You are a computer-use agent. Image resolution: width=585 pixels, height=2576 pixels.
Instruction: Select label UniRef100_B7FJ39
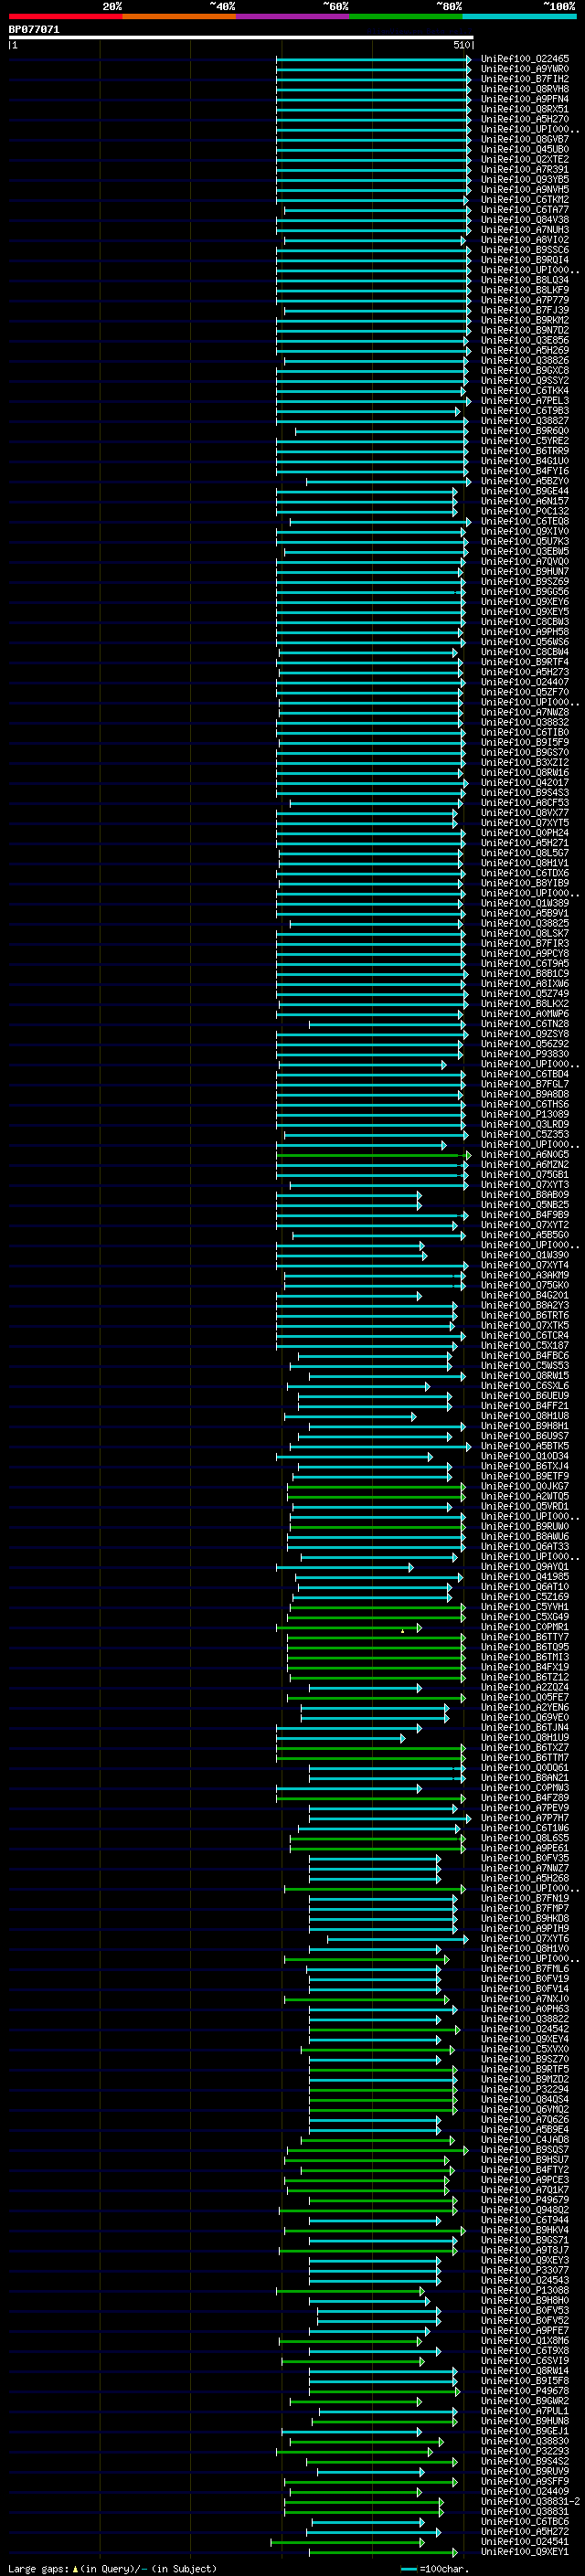(525, 310)
